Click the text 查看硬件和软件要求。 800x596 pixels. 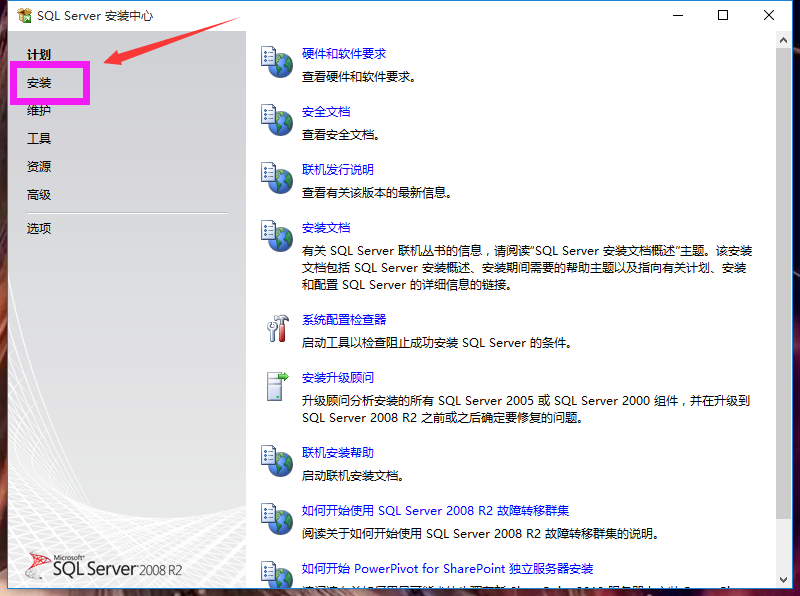coord(359,77)
